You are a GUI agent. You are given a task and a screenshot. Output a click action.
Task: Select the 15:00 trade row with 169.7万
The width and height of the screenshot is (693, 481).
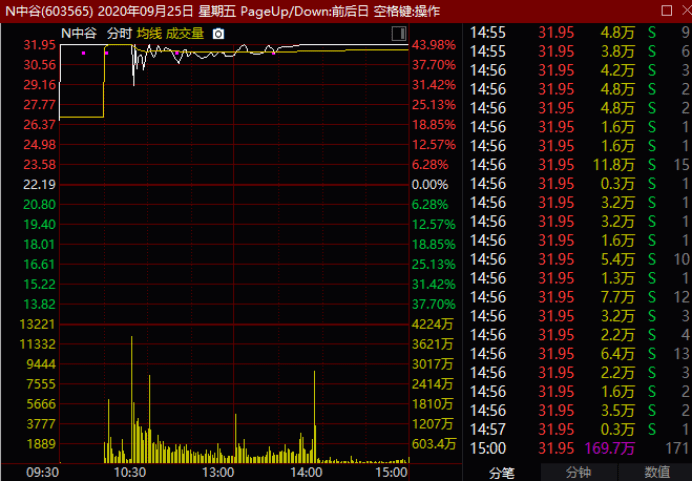point(580,448)
